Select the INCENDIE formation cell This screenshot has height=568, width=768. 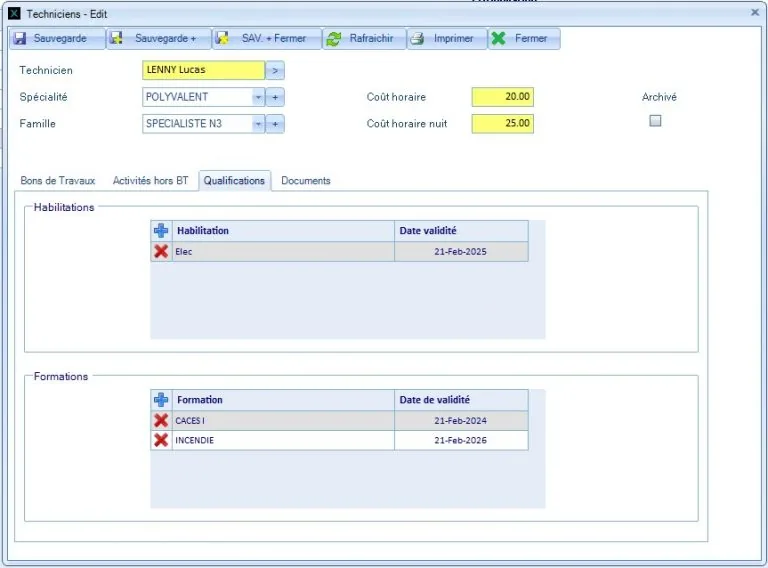coord(283,440)
